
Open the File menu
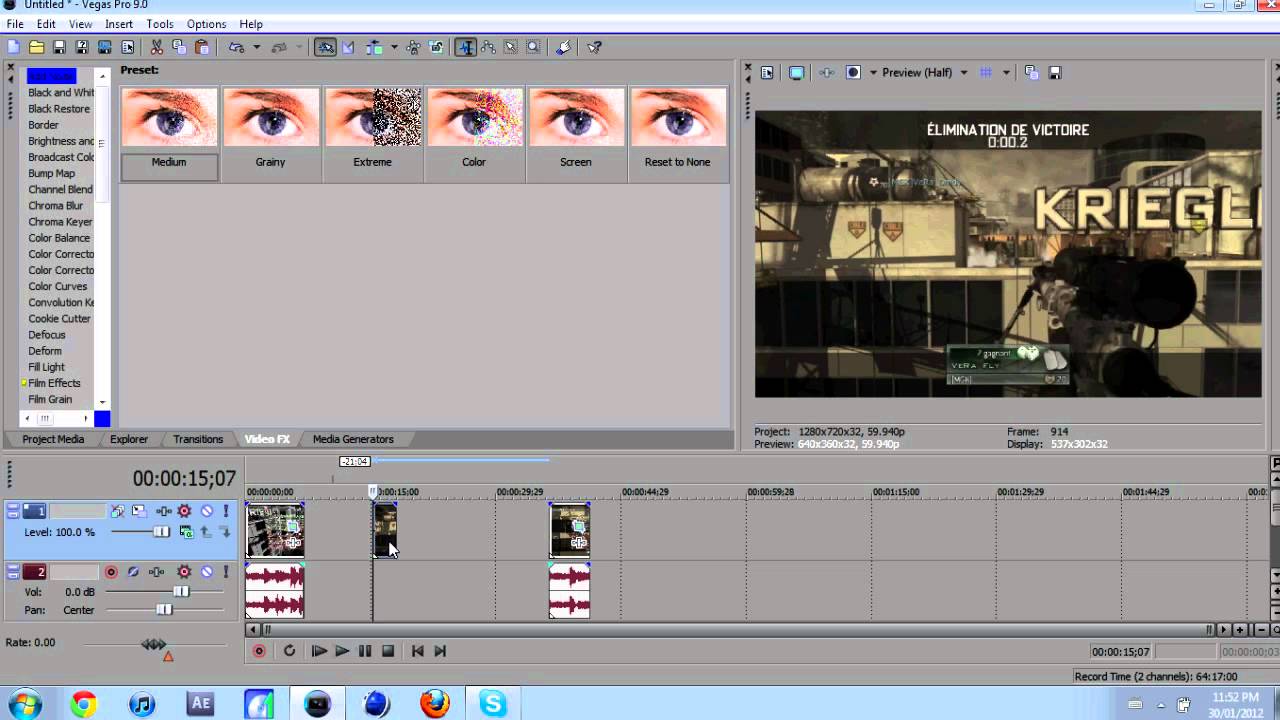(x=15, y=24)
